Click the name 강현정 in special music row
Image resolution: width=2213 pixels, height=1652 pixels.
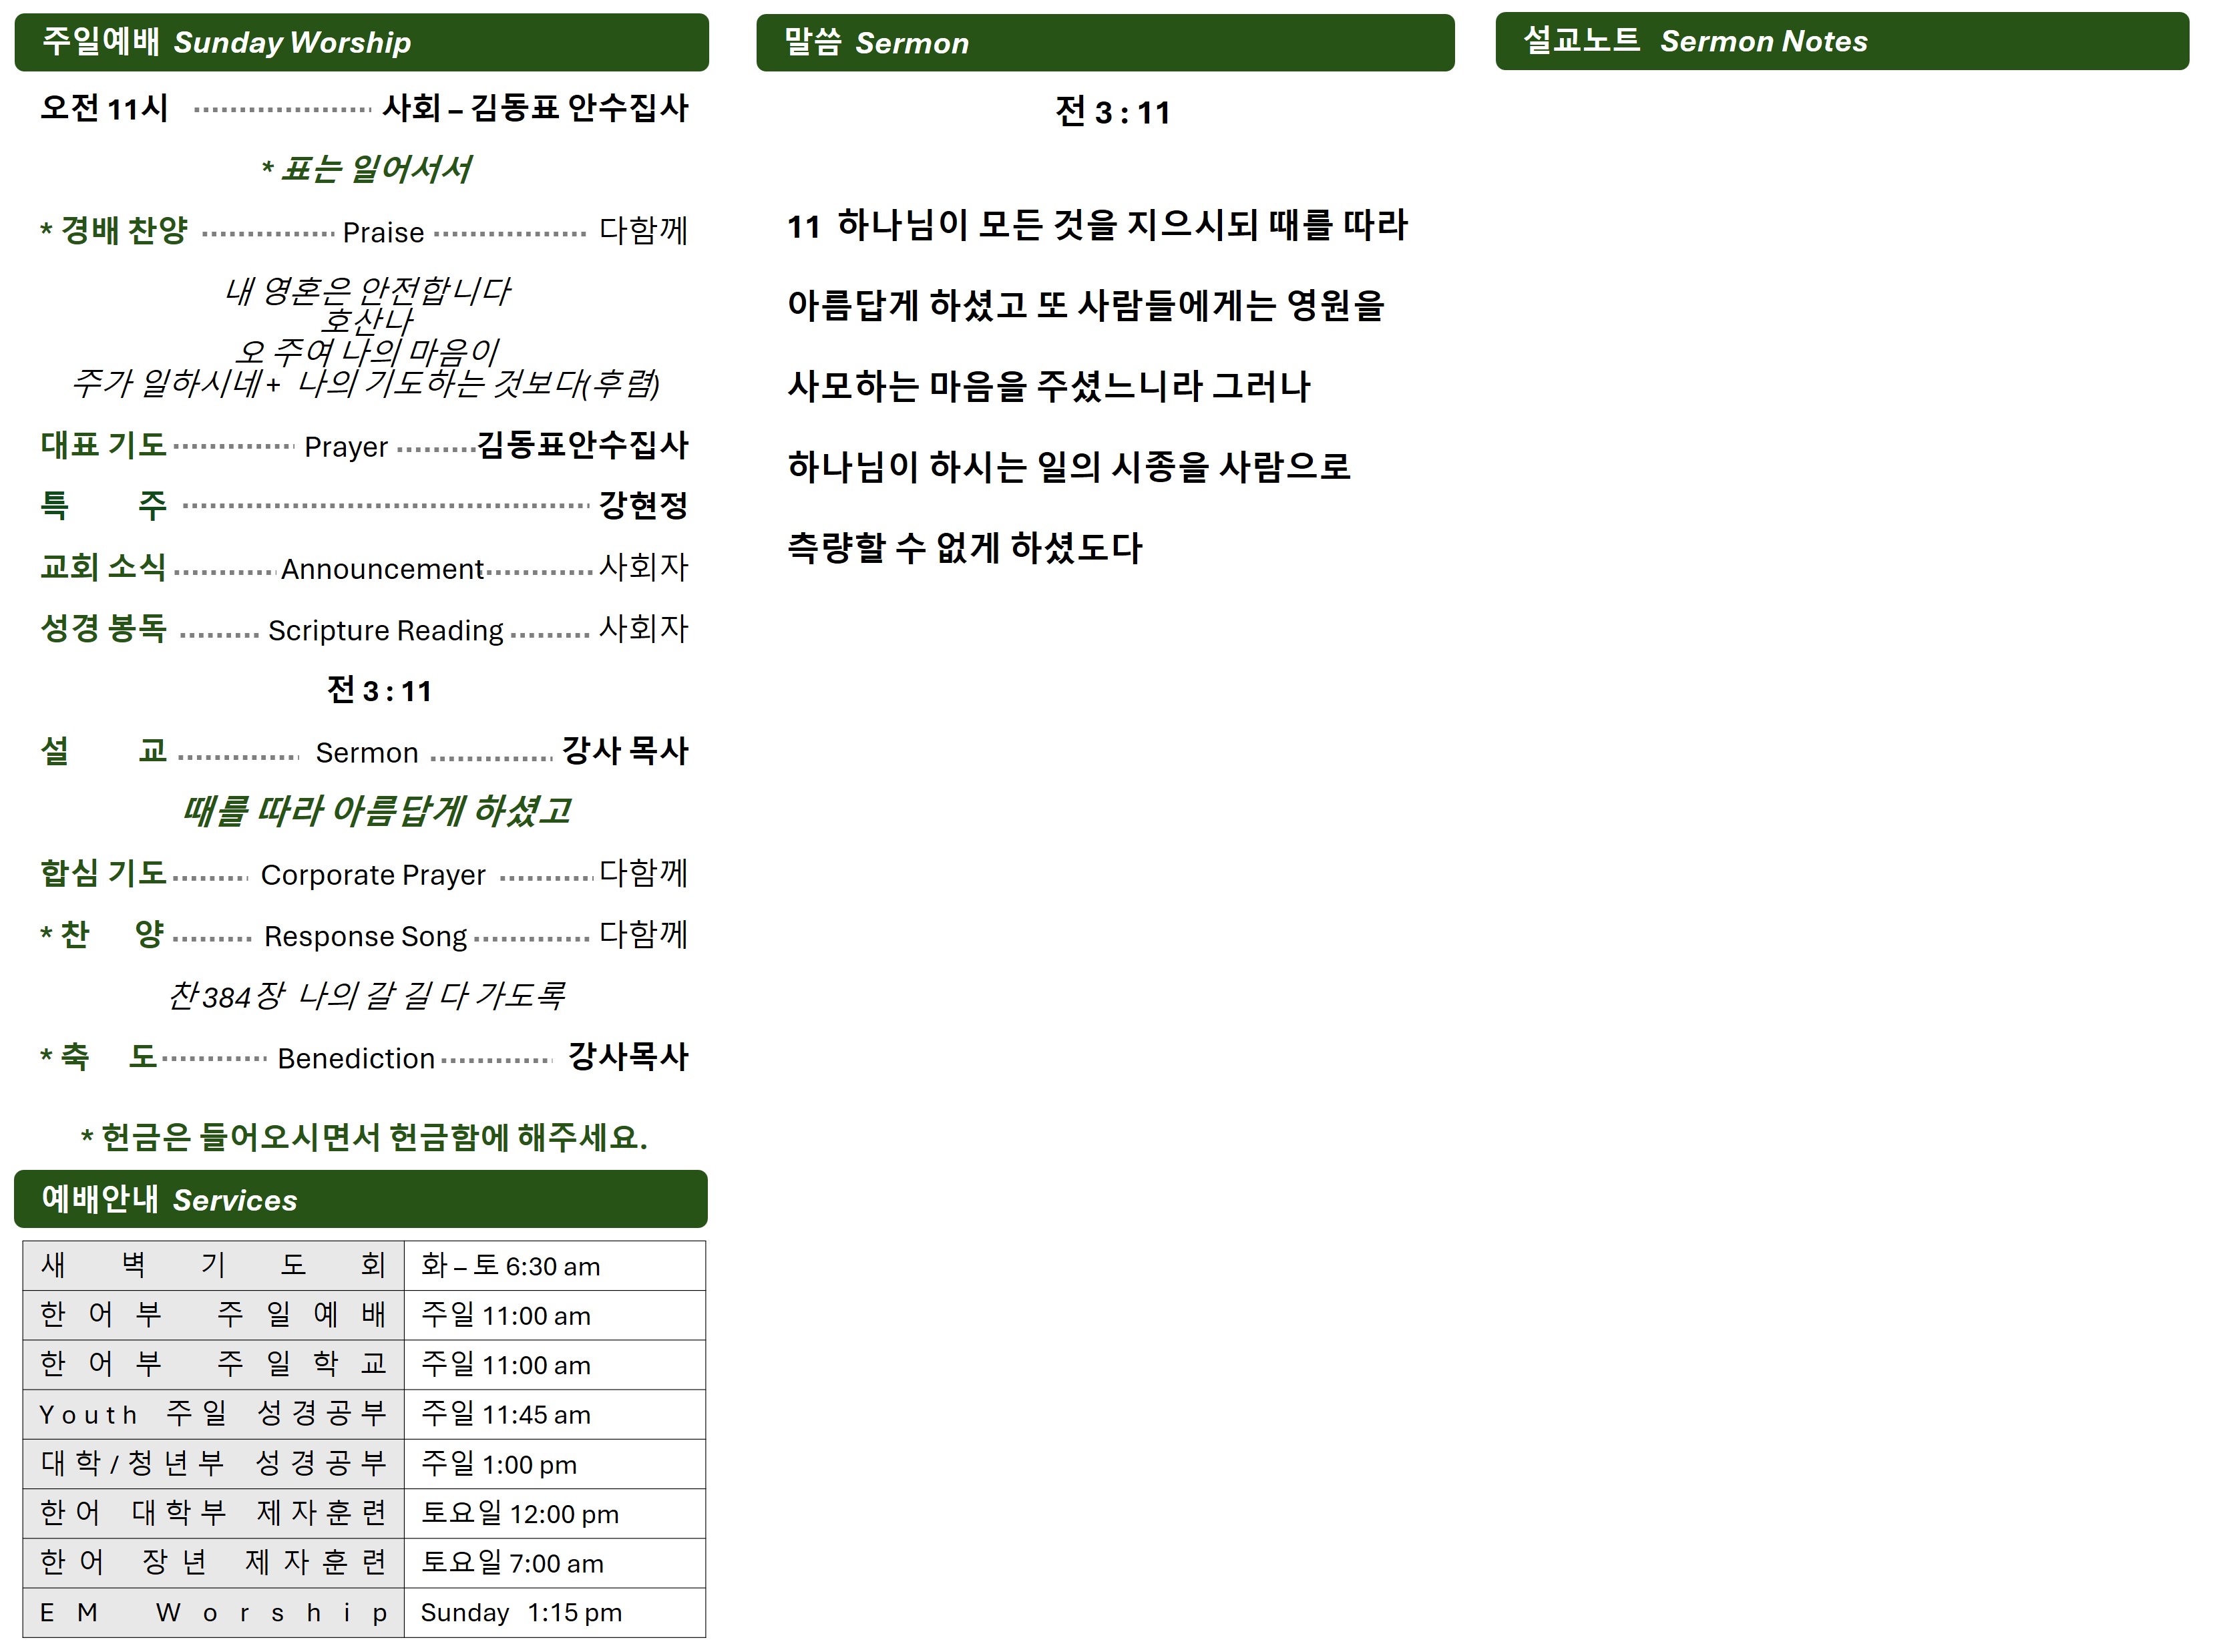point(643,505)
